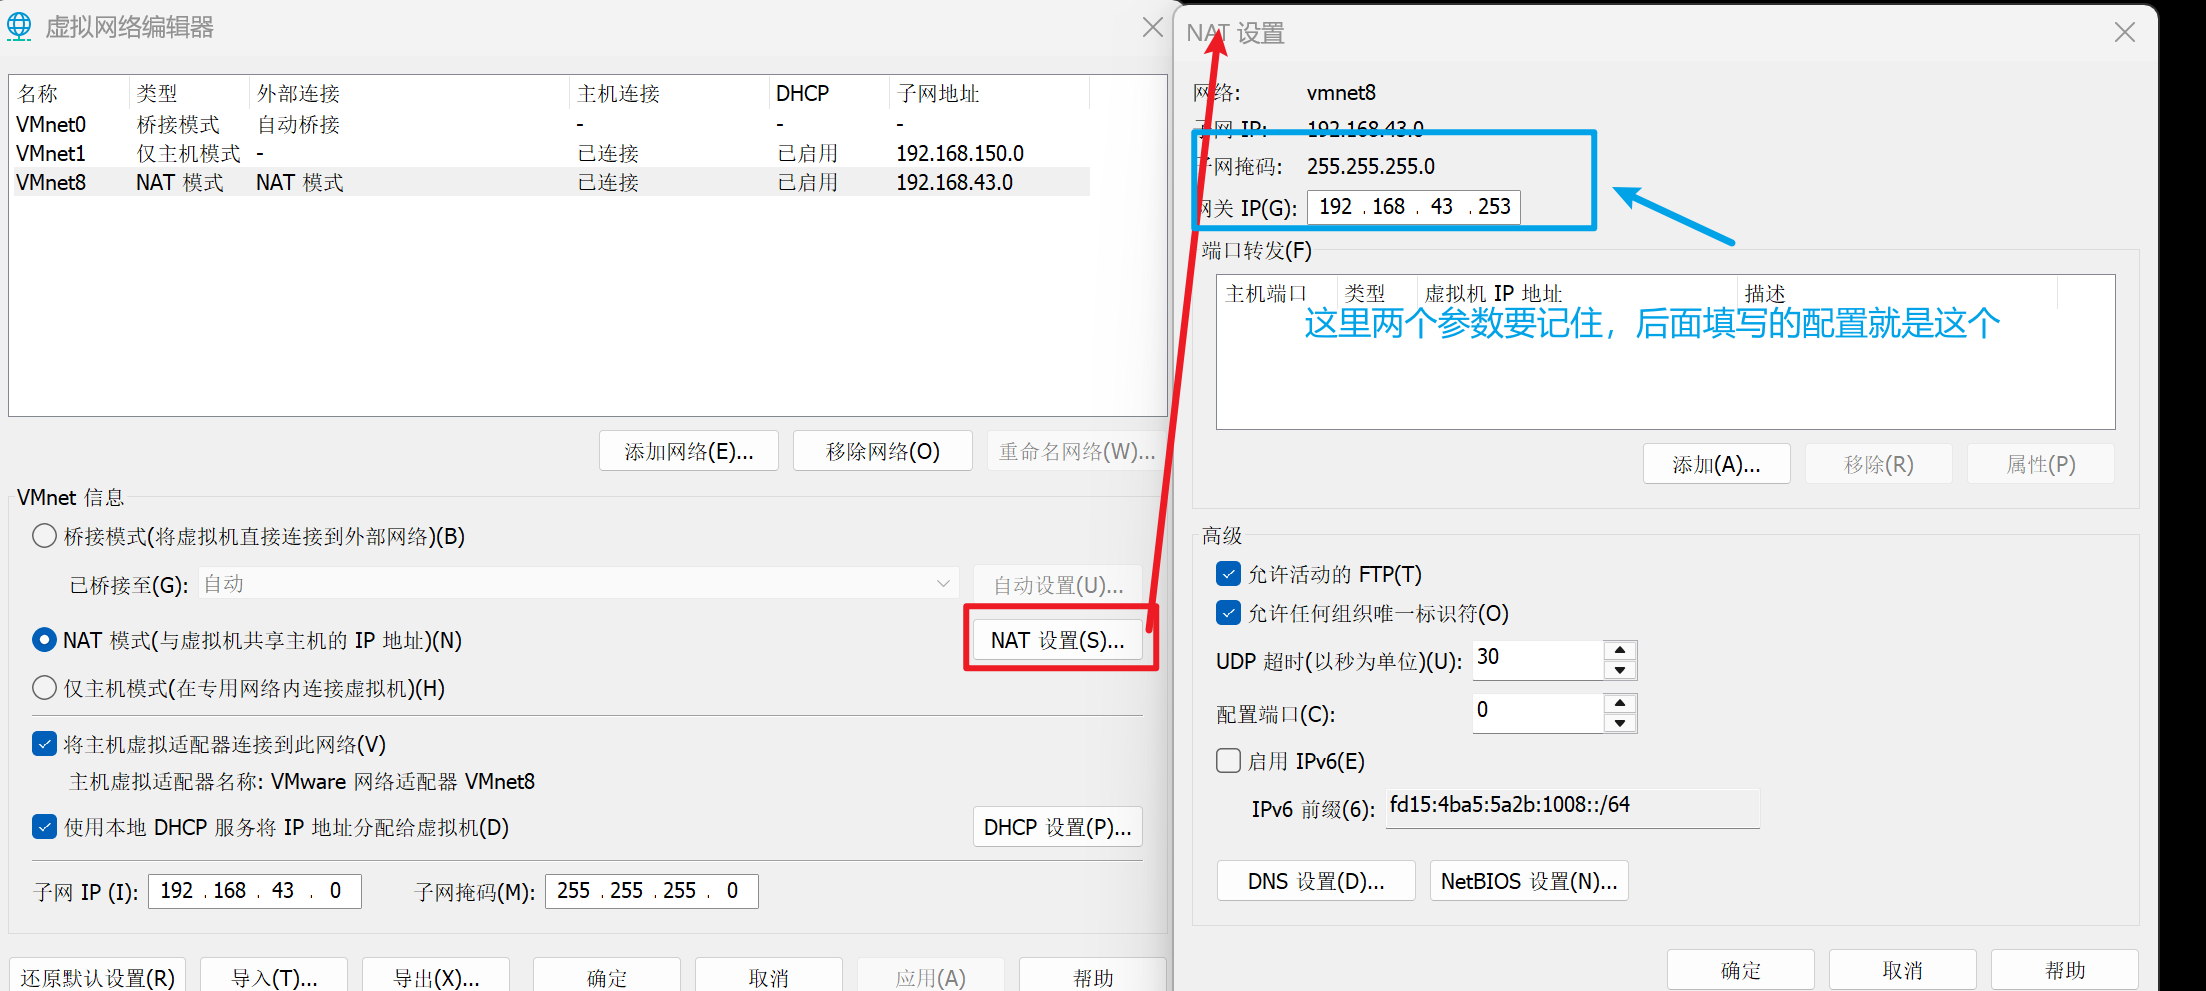The height and width of the screenshot is (991, 2206).
Task: Click the 导出(X) button
Action: pyautogui.click(x=436, y=977)
